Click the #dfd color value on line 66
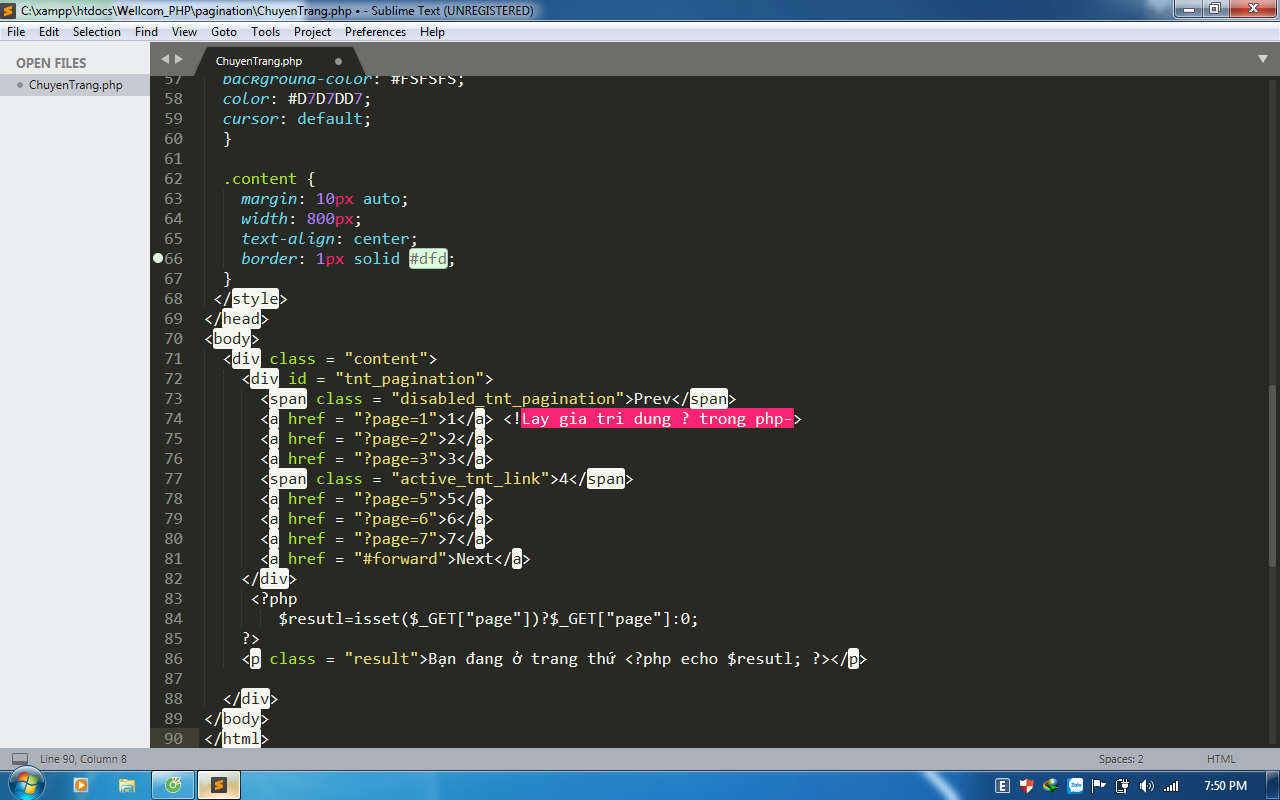The width and height of the screenshot is (1280, 800). tap(428, 259)
